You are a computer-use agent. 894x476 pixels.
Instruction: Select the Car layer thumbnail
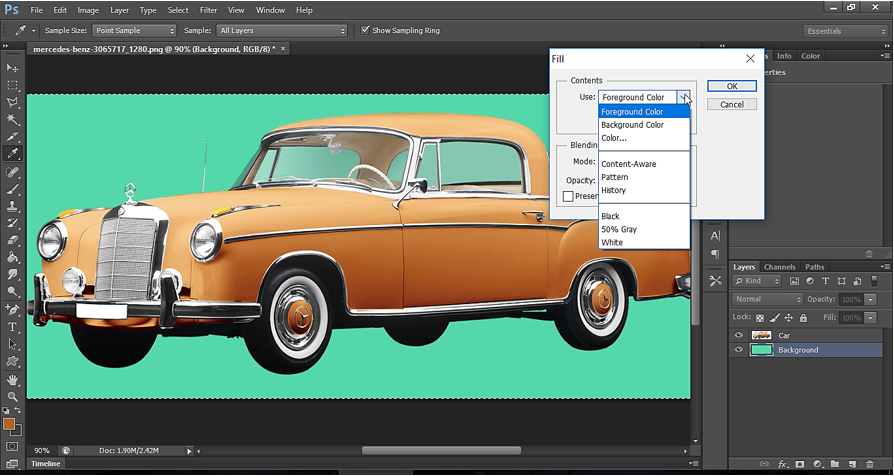tap(761, 335)
